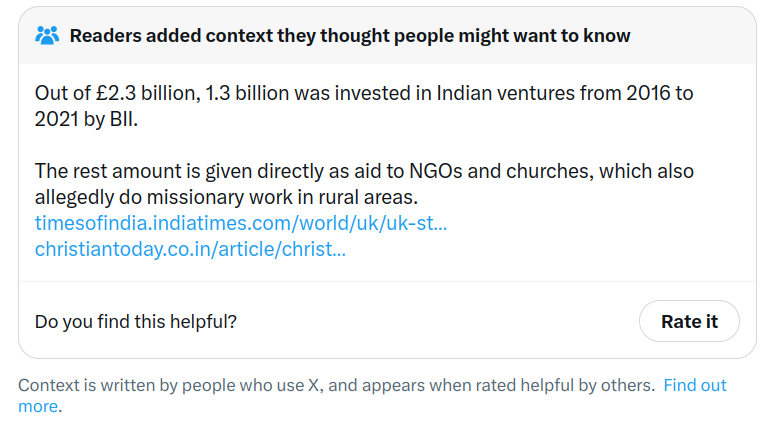Open the christiantoday.co.in article link
This screenshot has width=766, height=428.
(190, 248)
